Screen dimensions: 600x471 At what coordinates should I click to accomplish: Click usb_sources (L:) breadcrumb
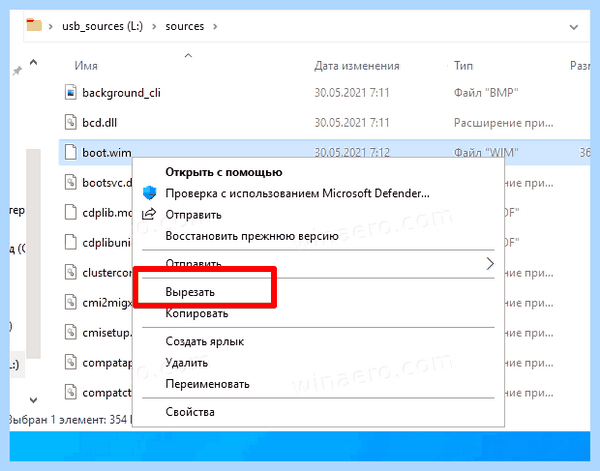(x=102, y=26)
